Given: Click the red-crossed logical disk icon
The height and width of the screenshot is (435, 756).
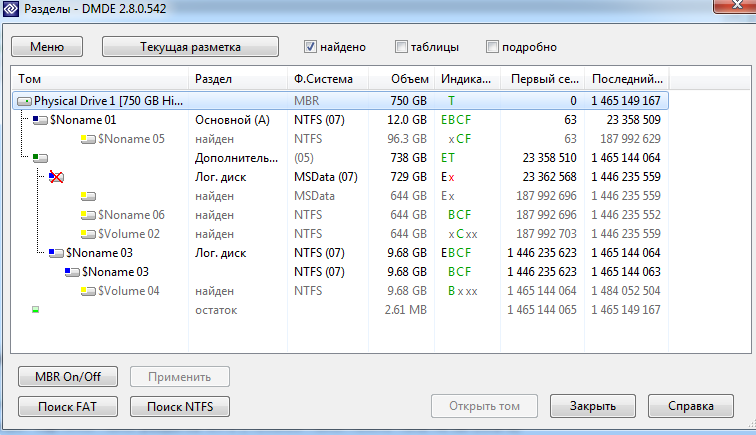Looking at the screenshot, I should coord(56,177).
